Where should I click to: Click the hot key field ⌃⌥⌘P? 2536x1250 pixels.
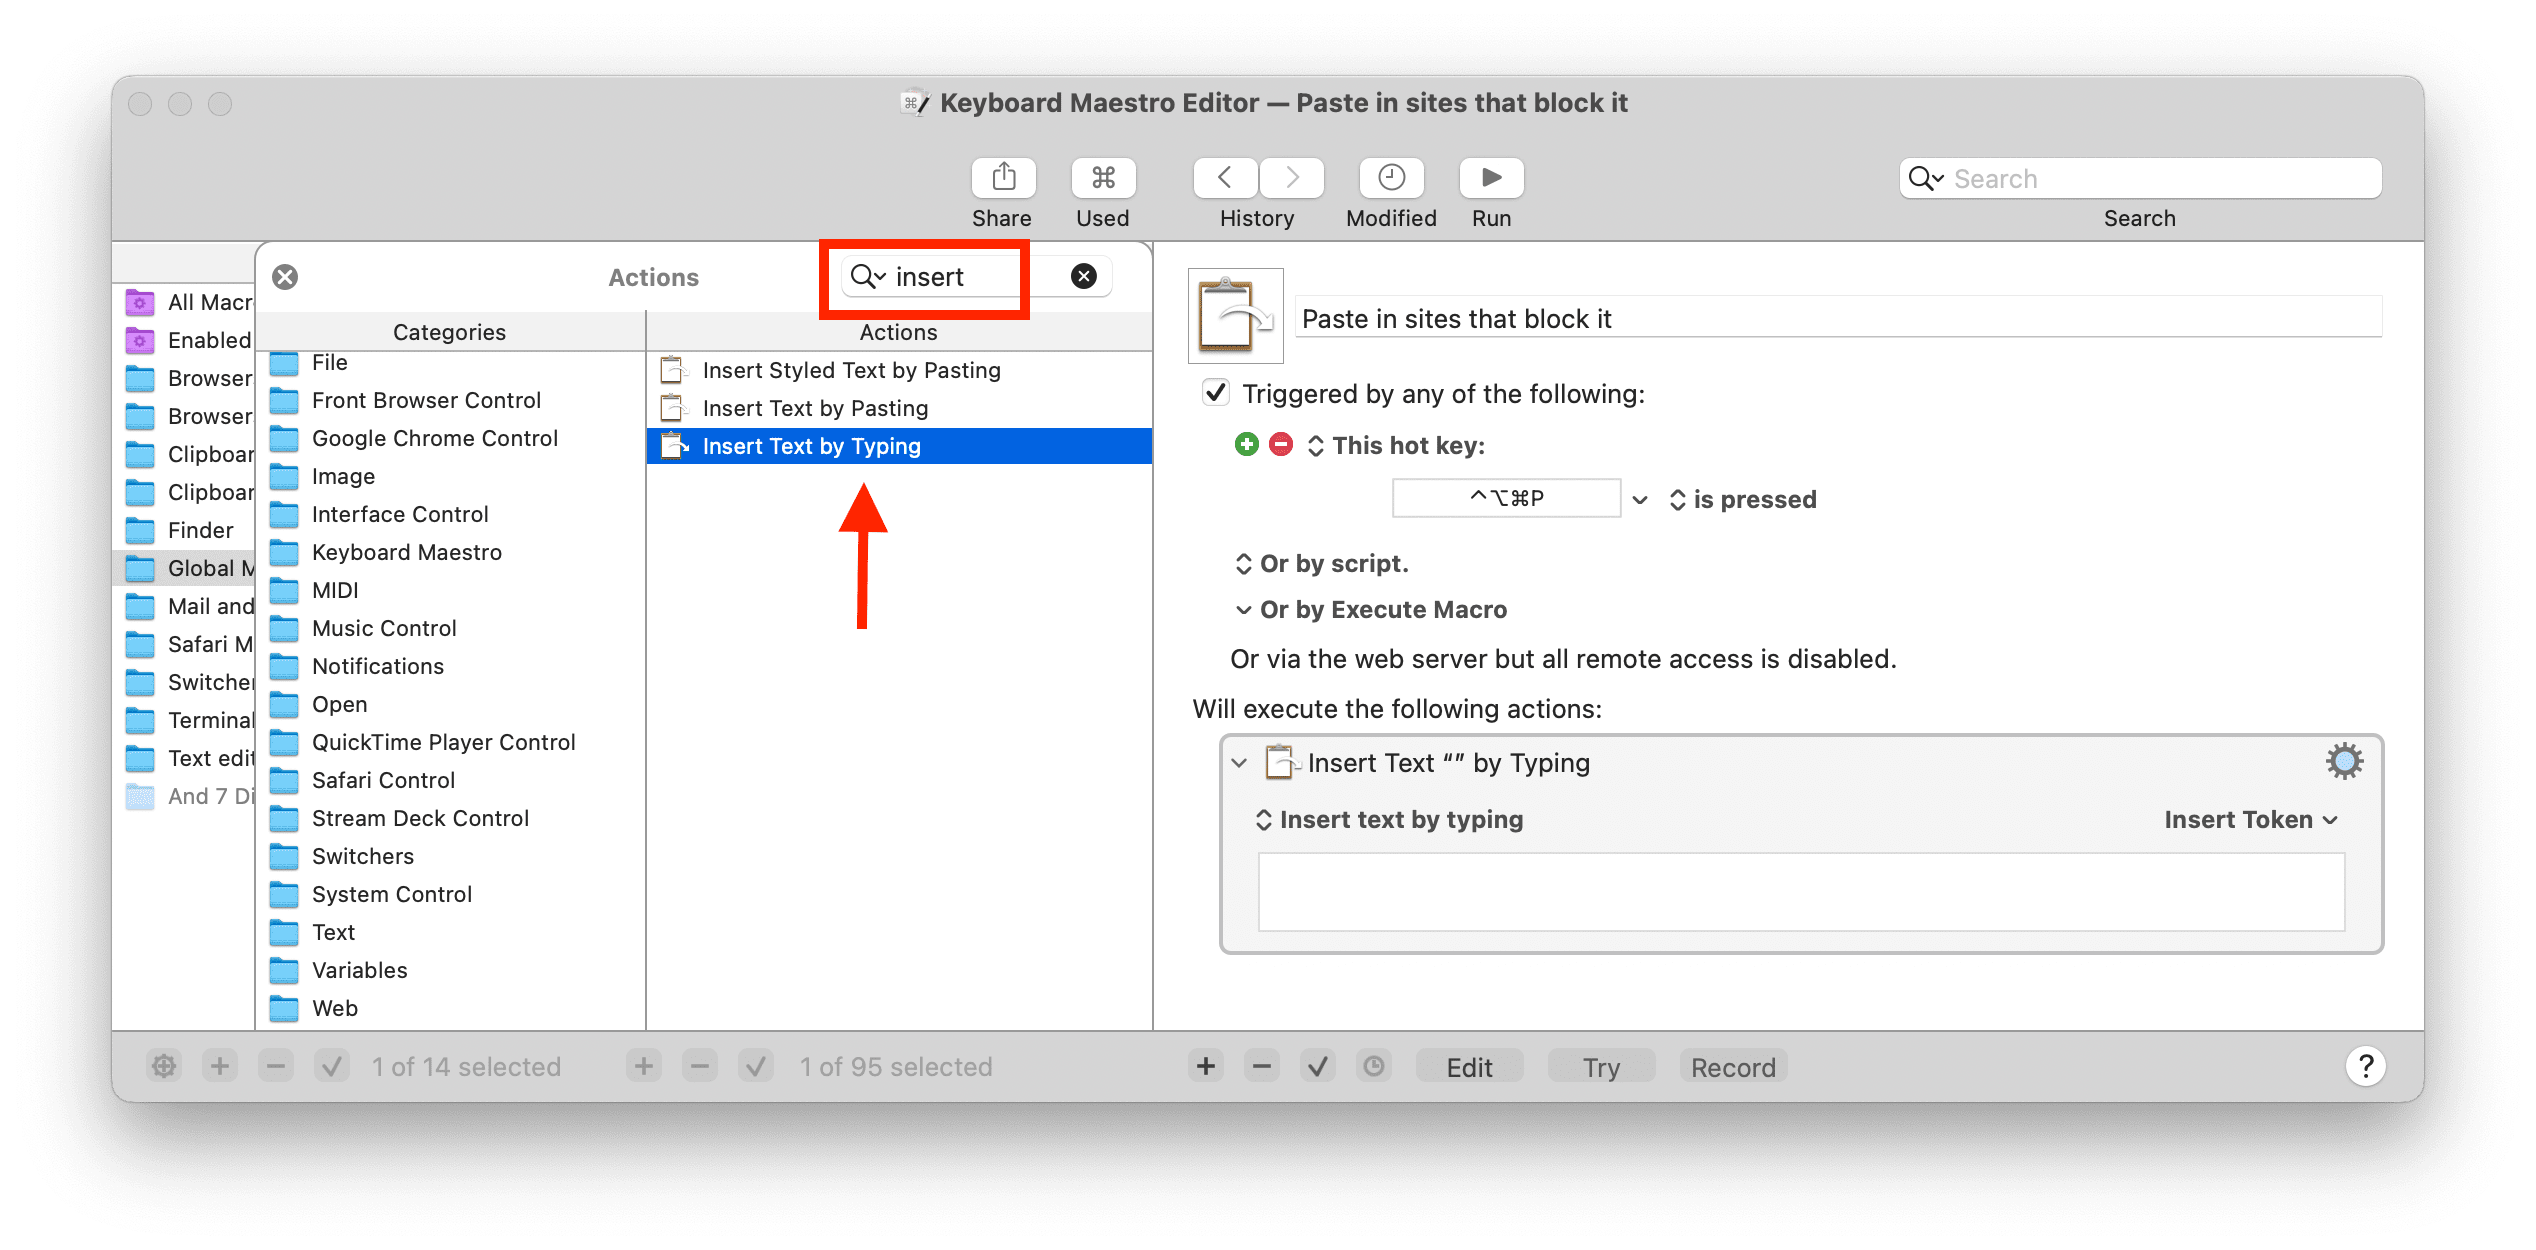1506,498
